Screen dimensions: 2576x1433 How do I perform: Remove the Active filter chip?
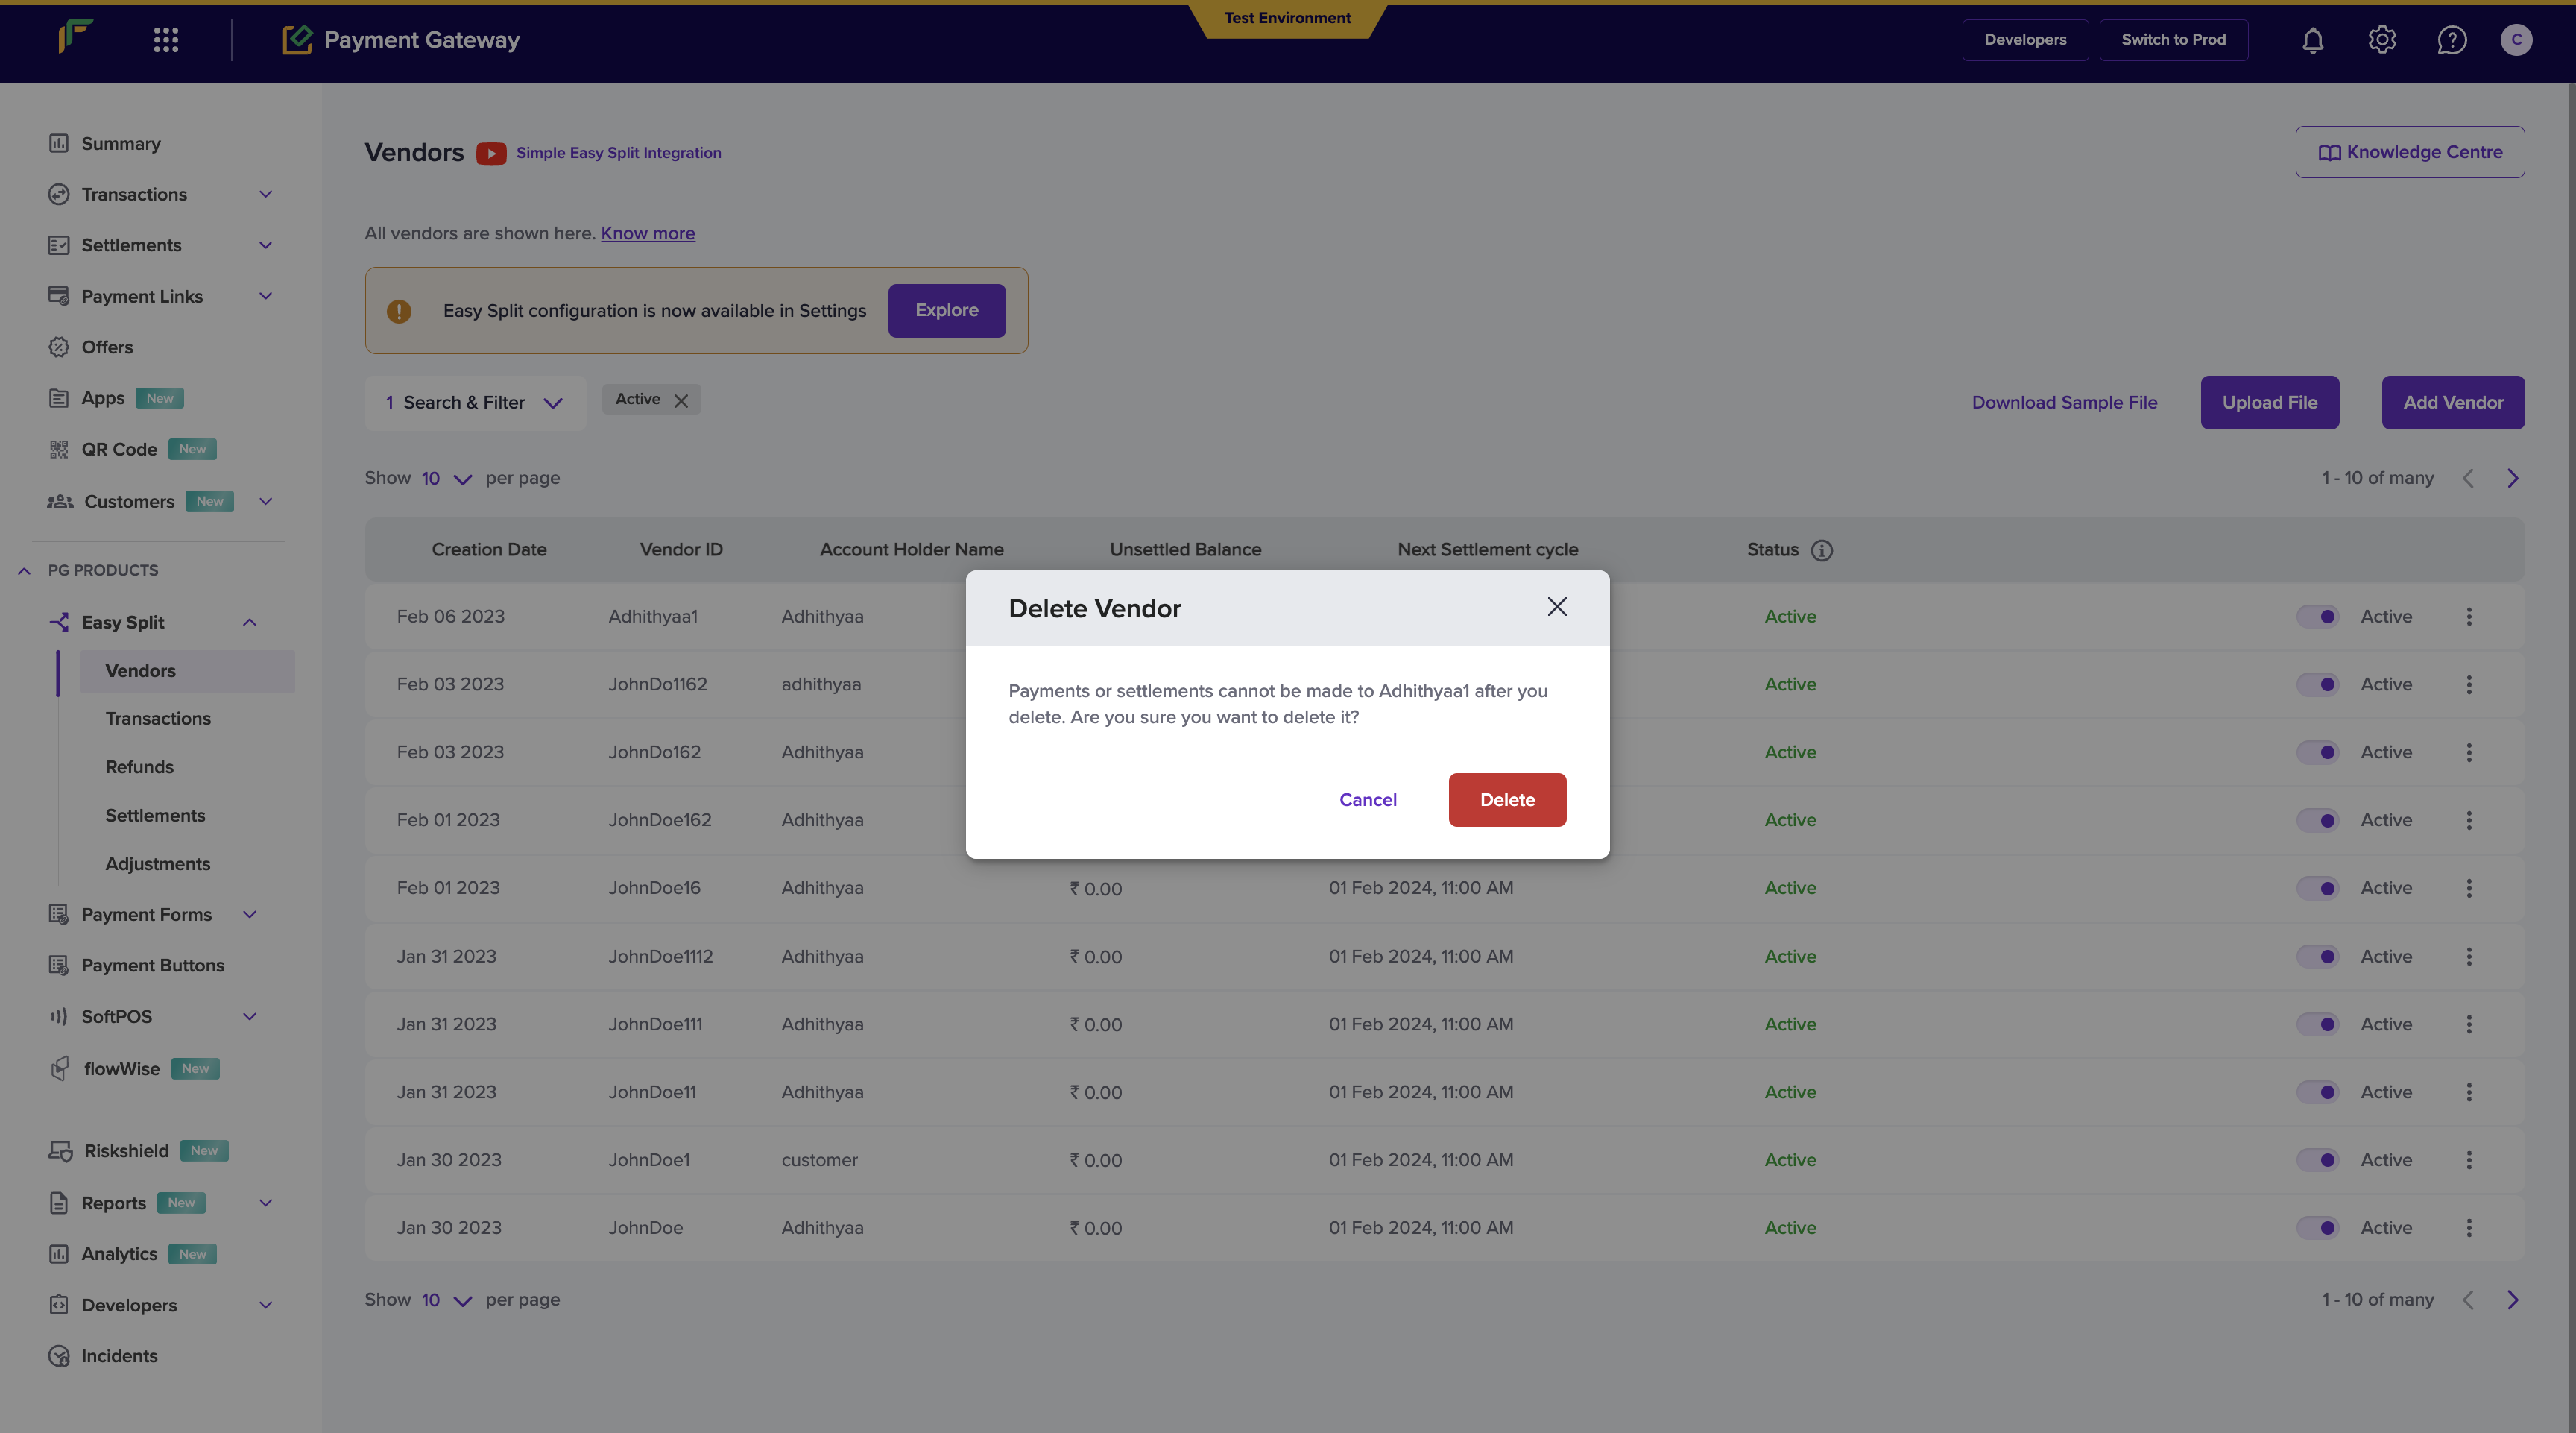[x=681, y=400]
